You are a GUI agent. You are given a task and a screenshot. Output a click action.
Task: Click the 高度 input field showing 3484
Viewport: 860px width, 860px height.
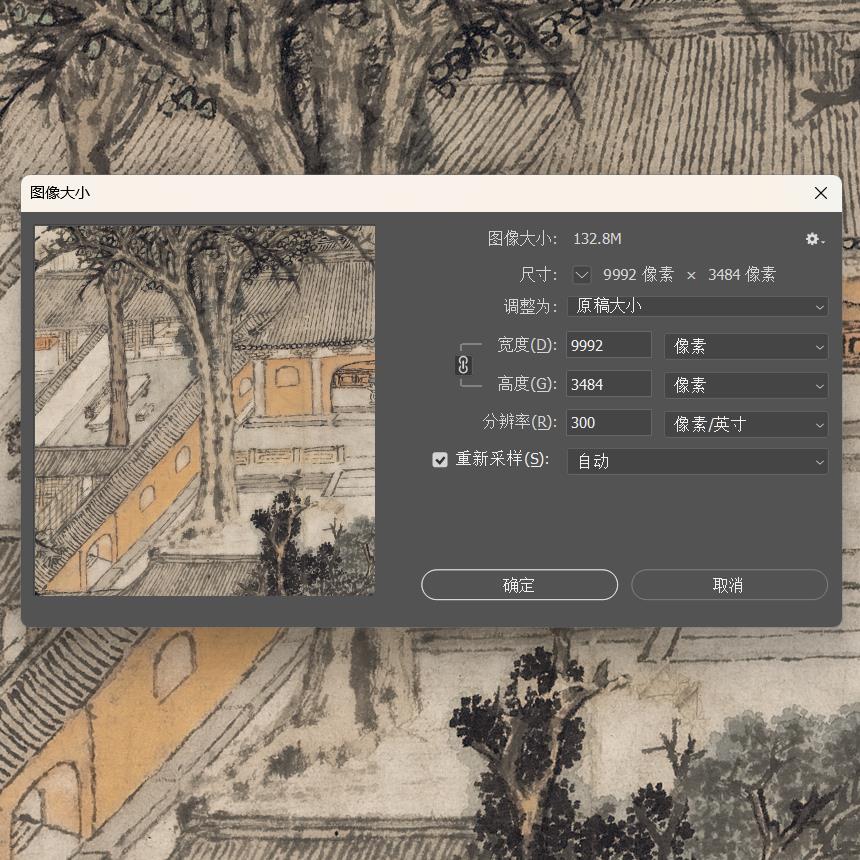pyautogui.click(x=609, y=384)
